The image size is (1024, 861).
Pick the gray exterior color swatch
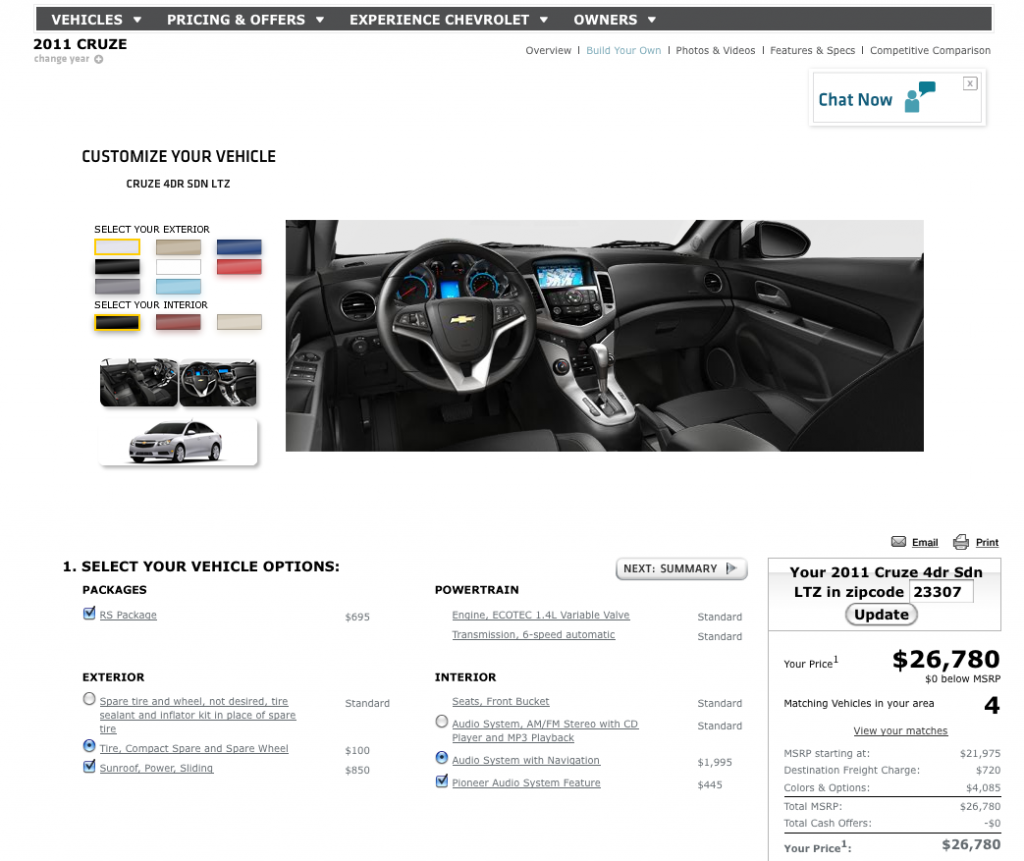click(118, 286)
